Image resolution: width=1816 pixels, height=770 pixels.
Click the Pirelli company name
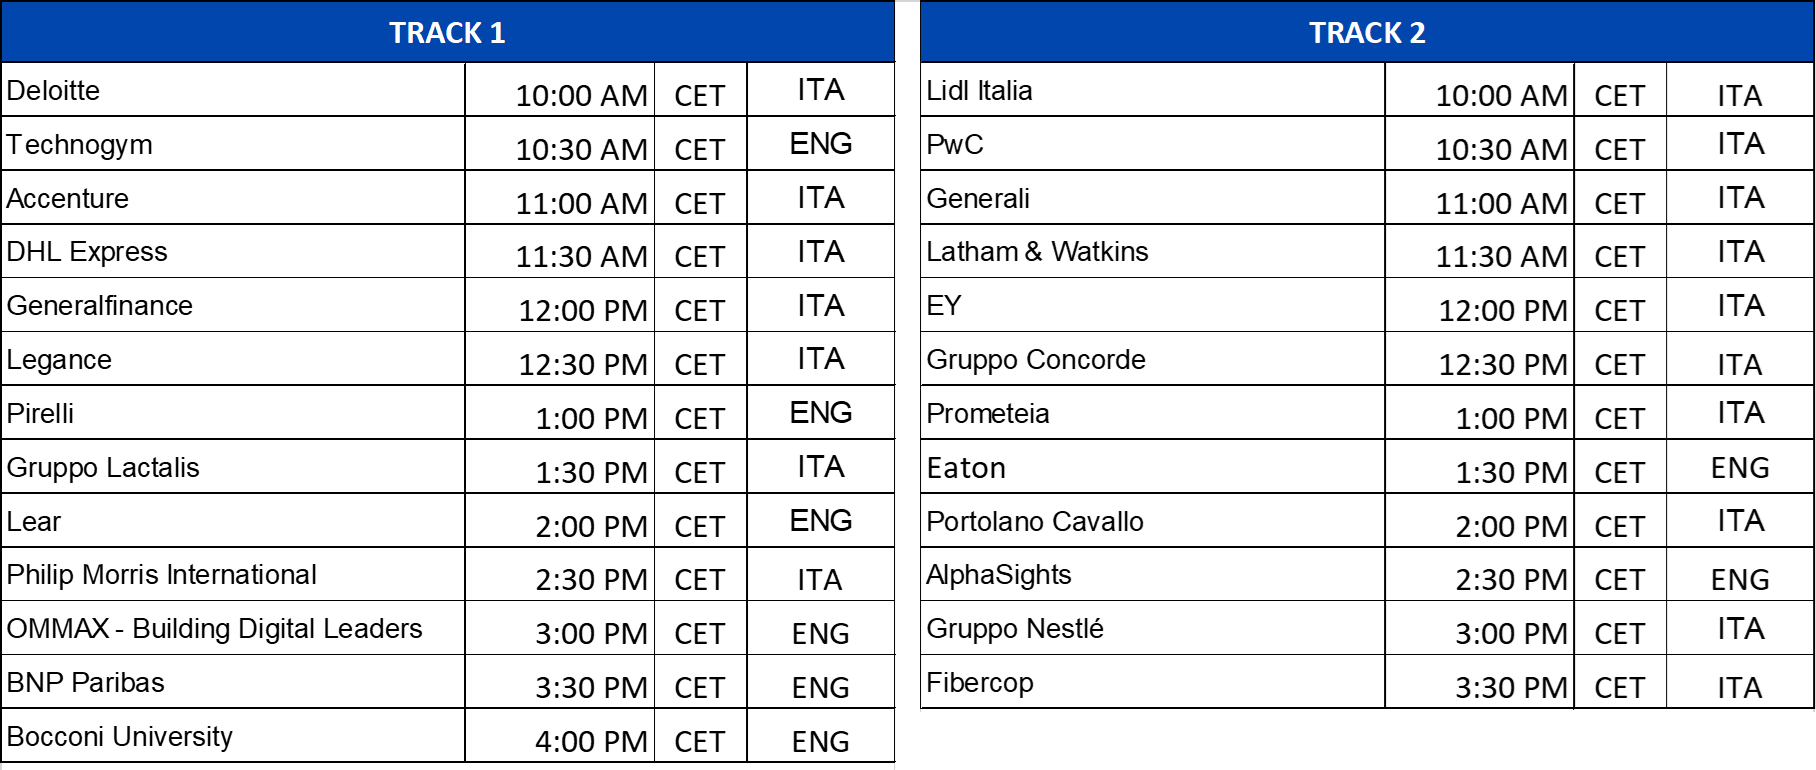pos(41,414)
